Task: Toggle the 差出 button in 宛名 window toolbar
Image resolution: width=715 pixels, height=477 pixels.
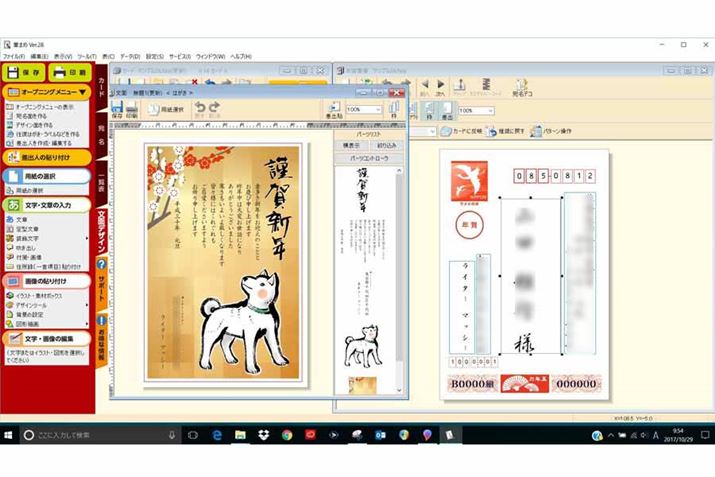Action: (x=447, y=111)
